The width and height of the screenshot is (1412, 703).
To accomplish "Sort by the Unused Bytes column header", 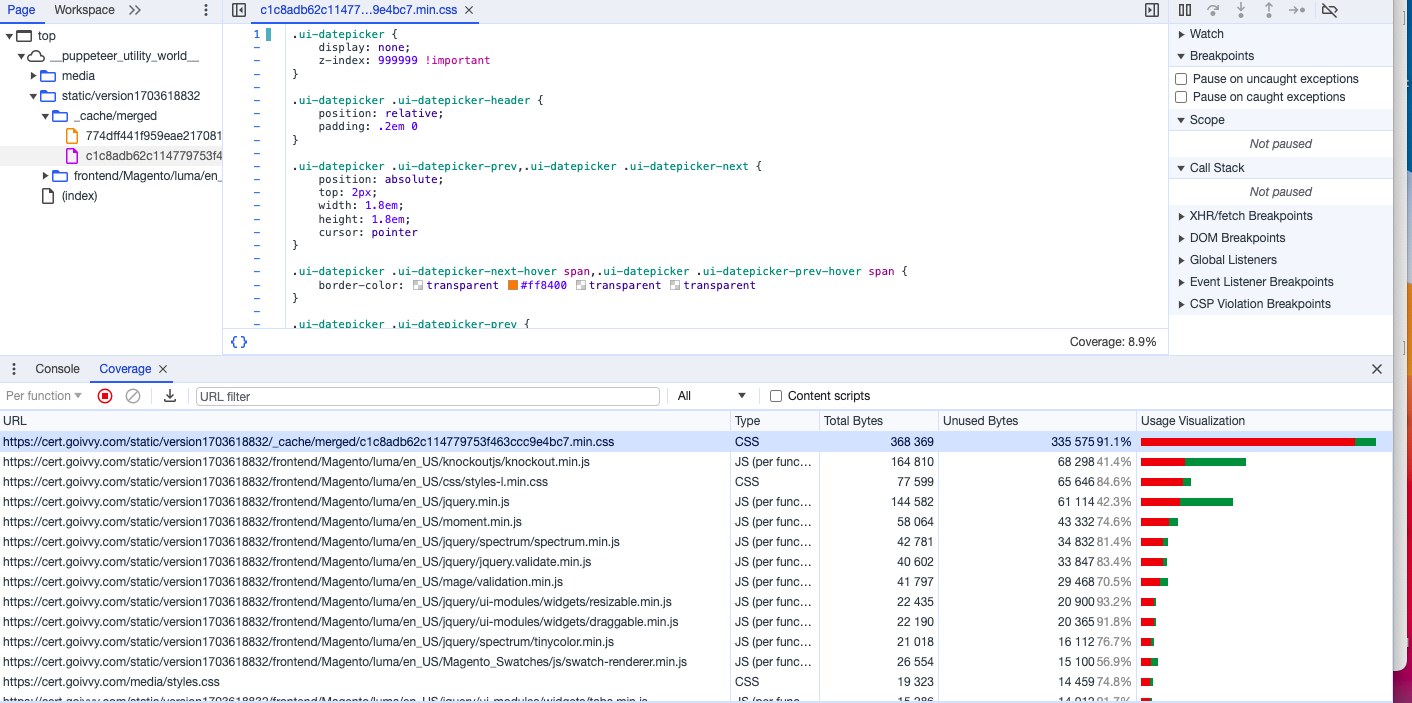I will pos(979,421).
